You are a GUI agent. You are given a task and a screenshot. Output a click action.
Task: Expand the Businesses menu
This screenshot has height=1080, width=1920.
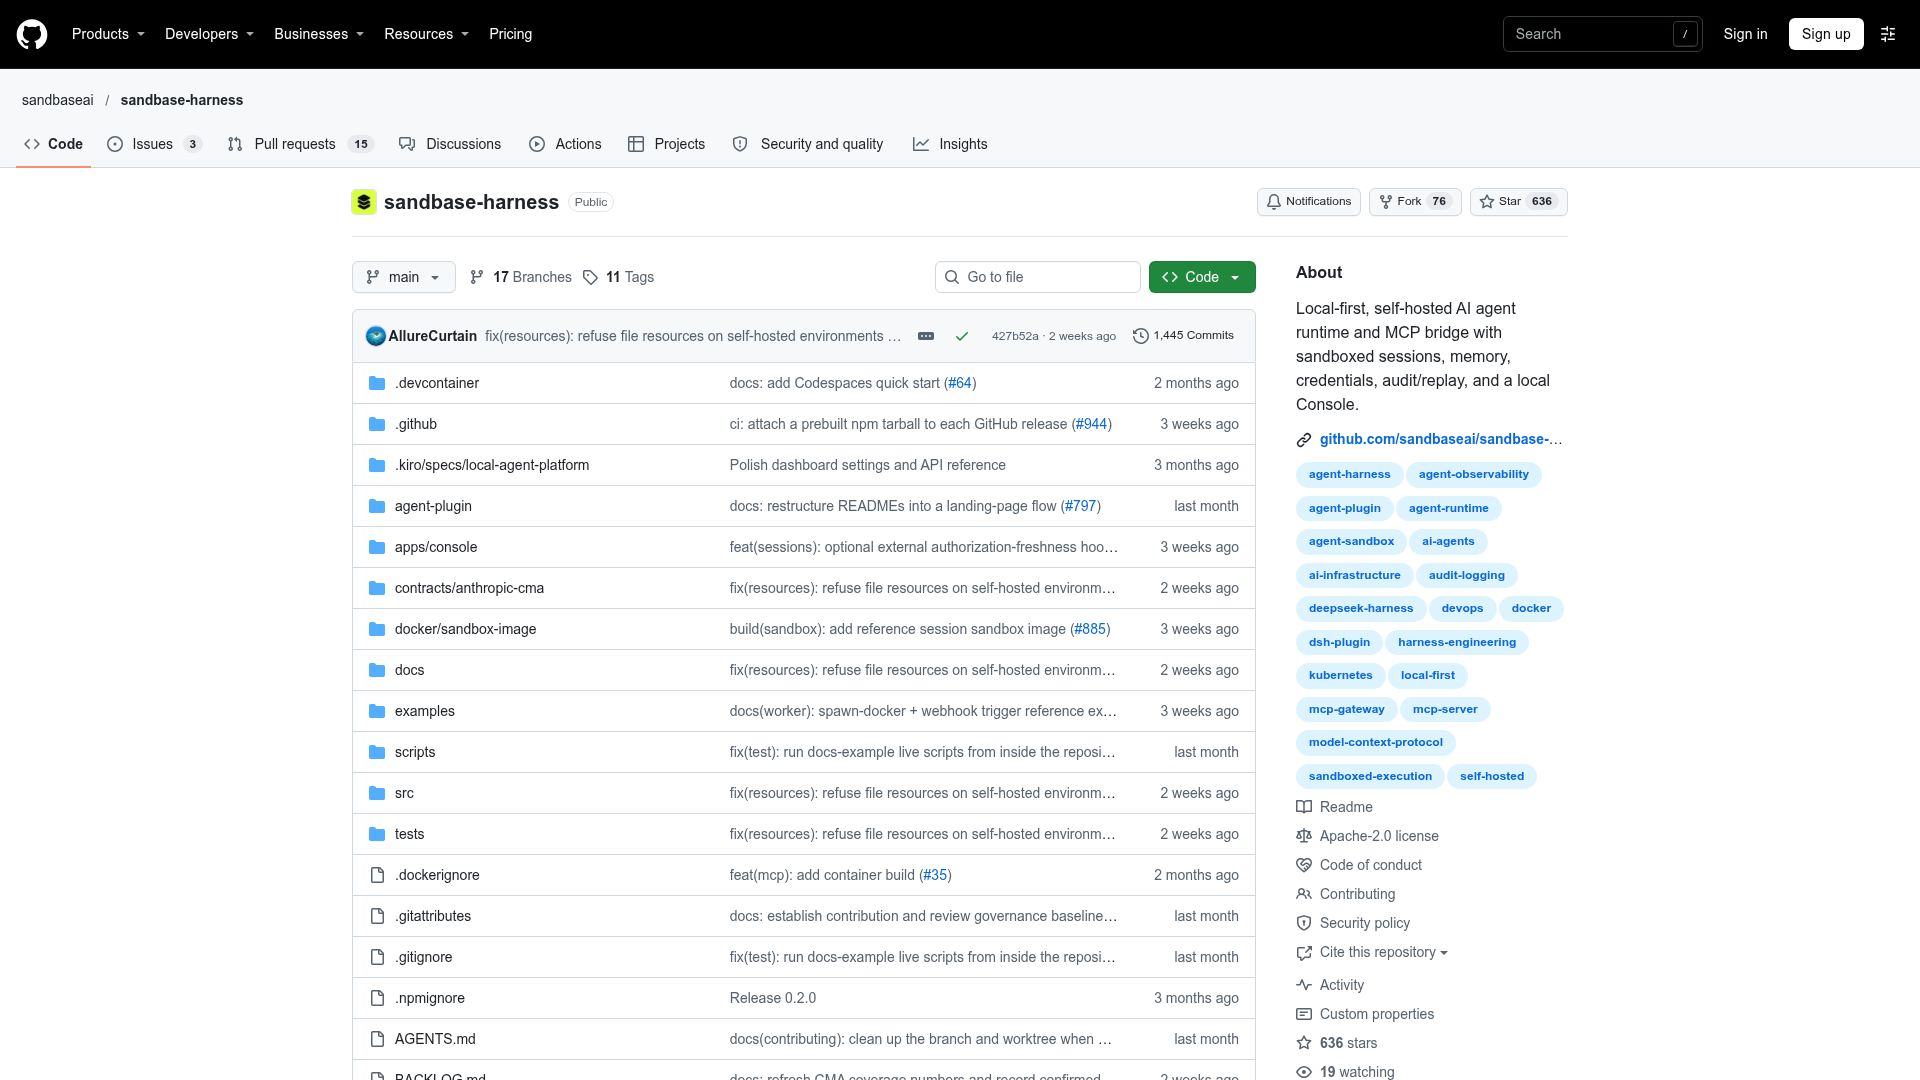point(319,34)
